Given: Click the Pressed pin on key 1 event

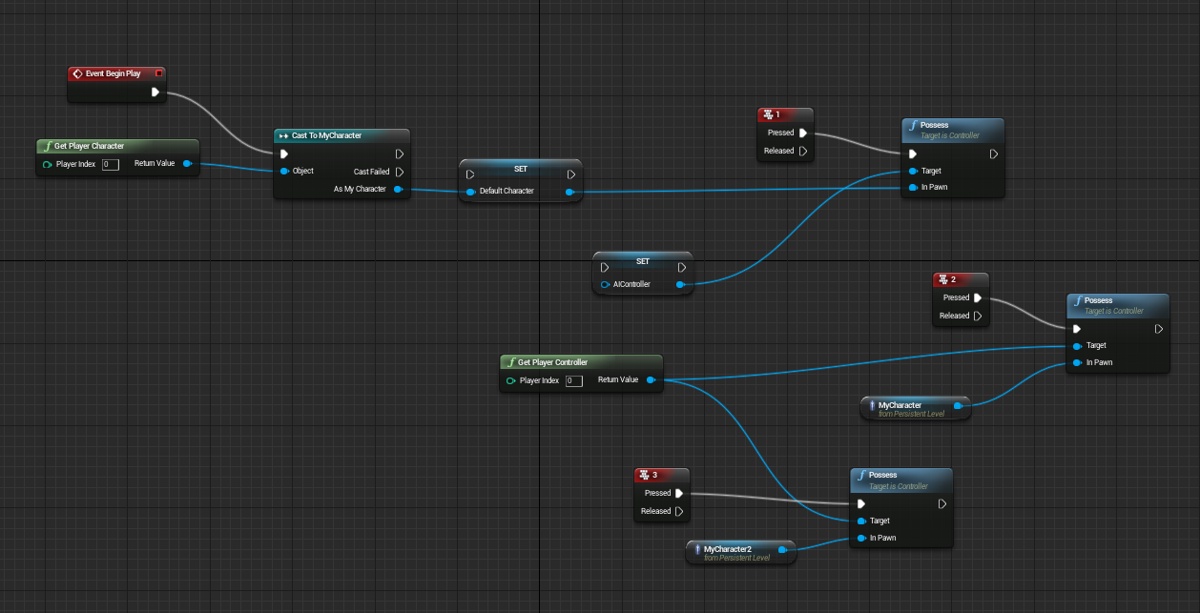Looking at the screenshot, I should (x=803, y=133).
